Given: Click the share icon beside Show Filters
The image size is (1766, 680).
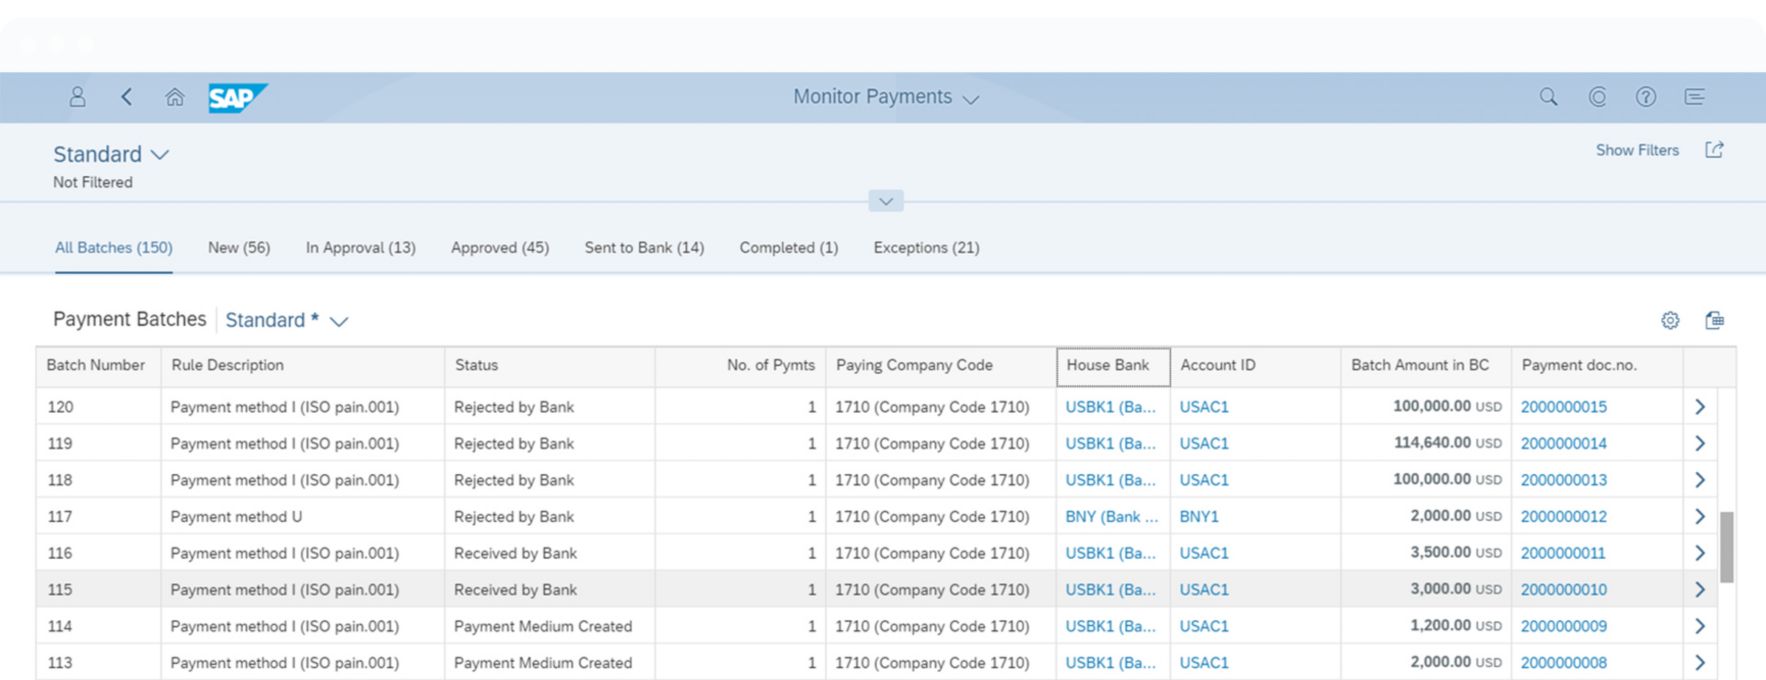Looking at the screenshot, I should tap(1714, 150).
